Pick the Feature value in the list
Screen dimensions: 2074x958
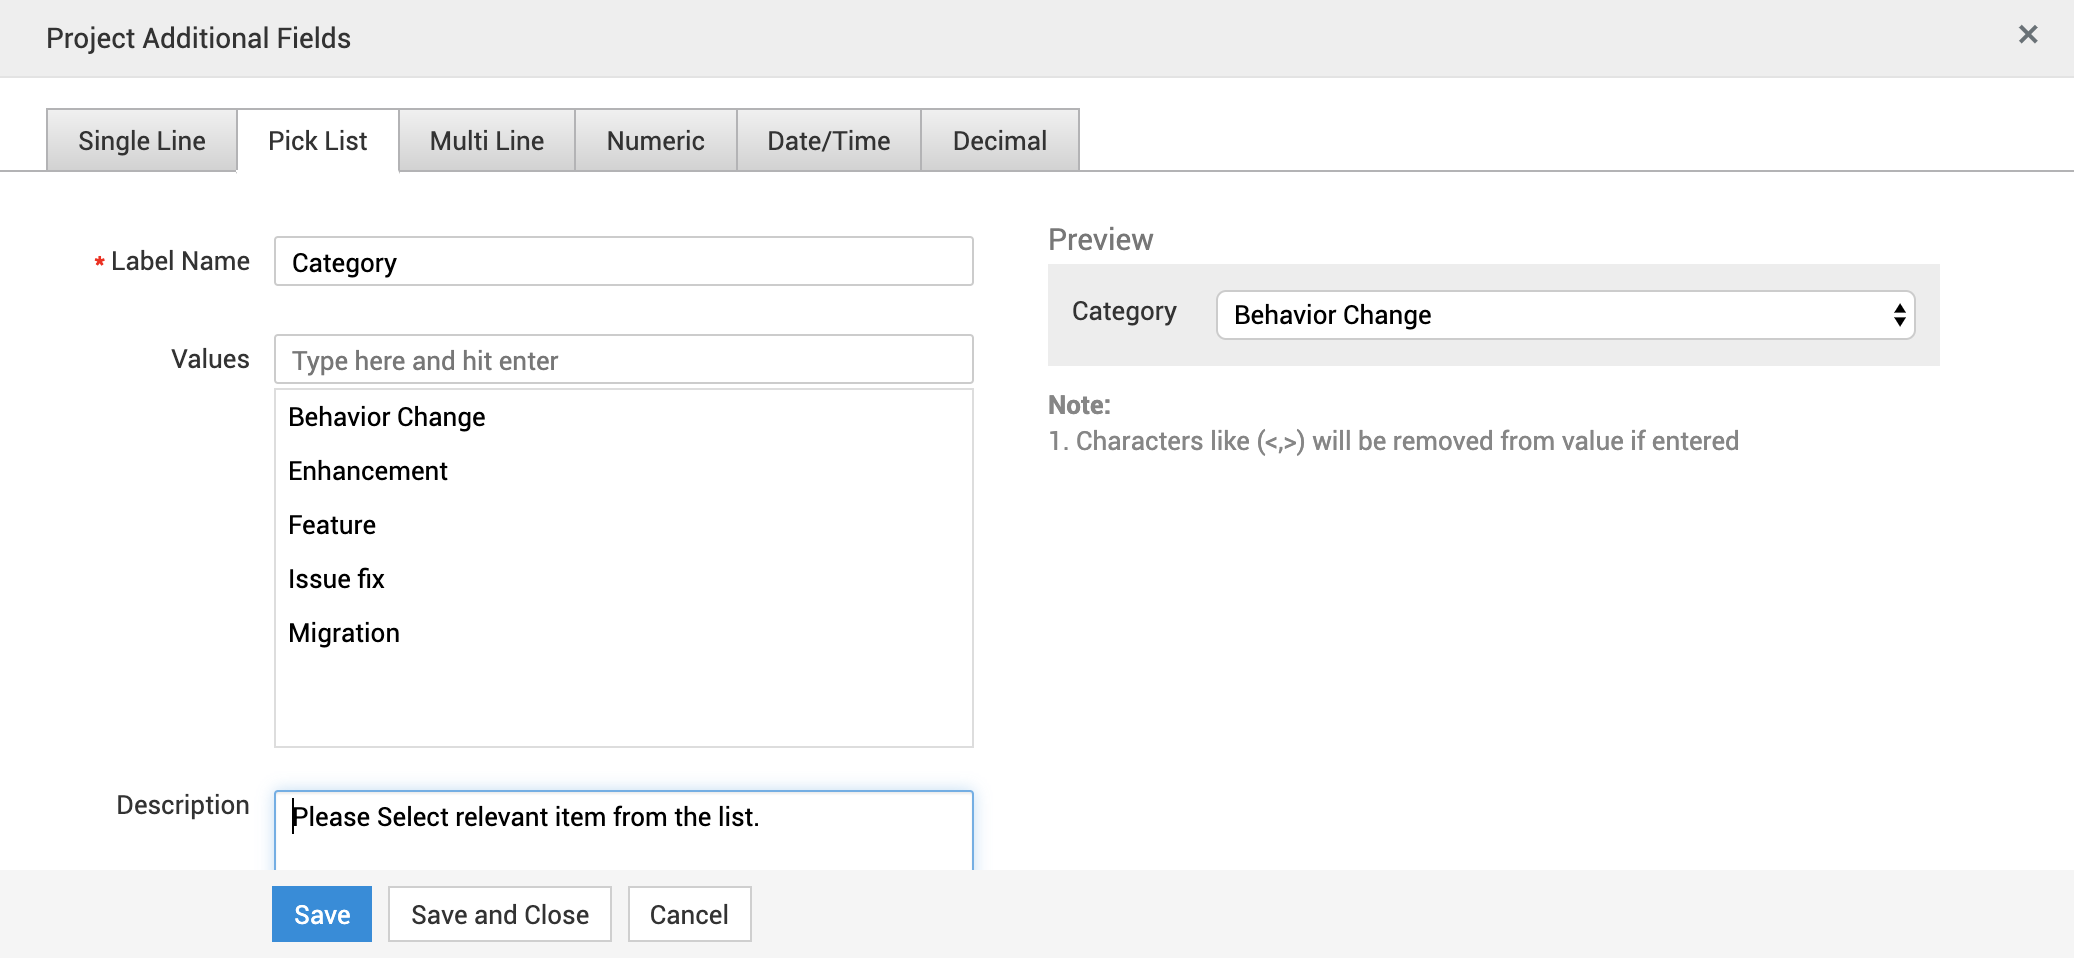(331, 525)
